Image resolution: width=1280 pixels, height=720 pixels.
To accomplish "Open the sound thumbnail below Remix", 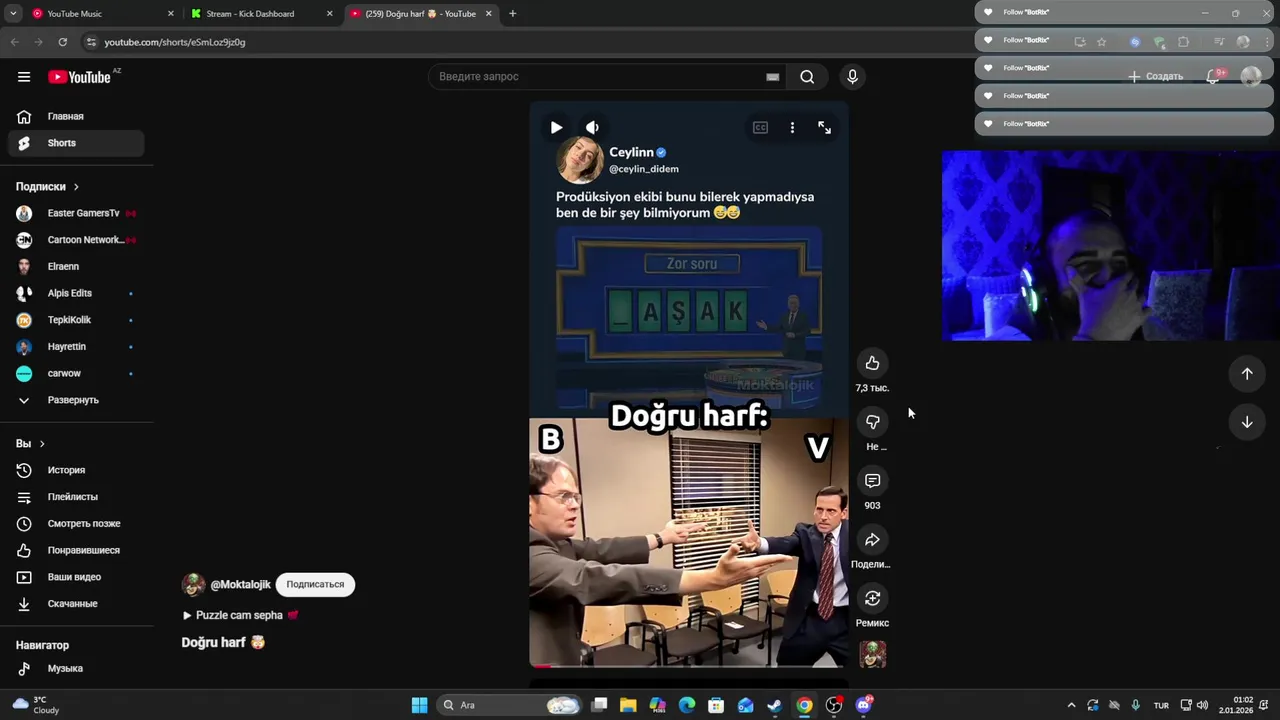I will 872,654.
